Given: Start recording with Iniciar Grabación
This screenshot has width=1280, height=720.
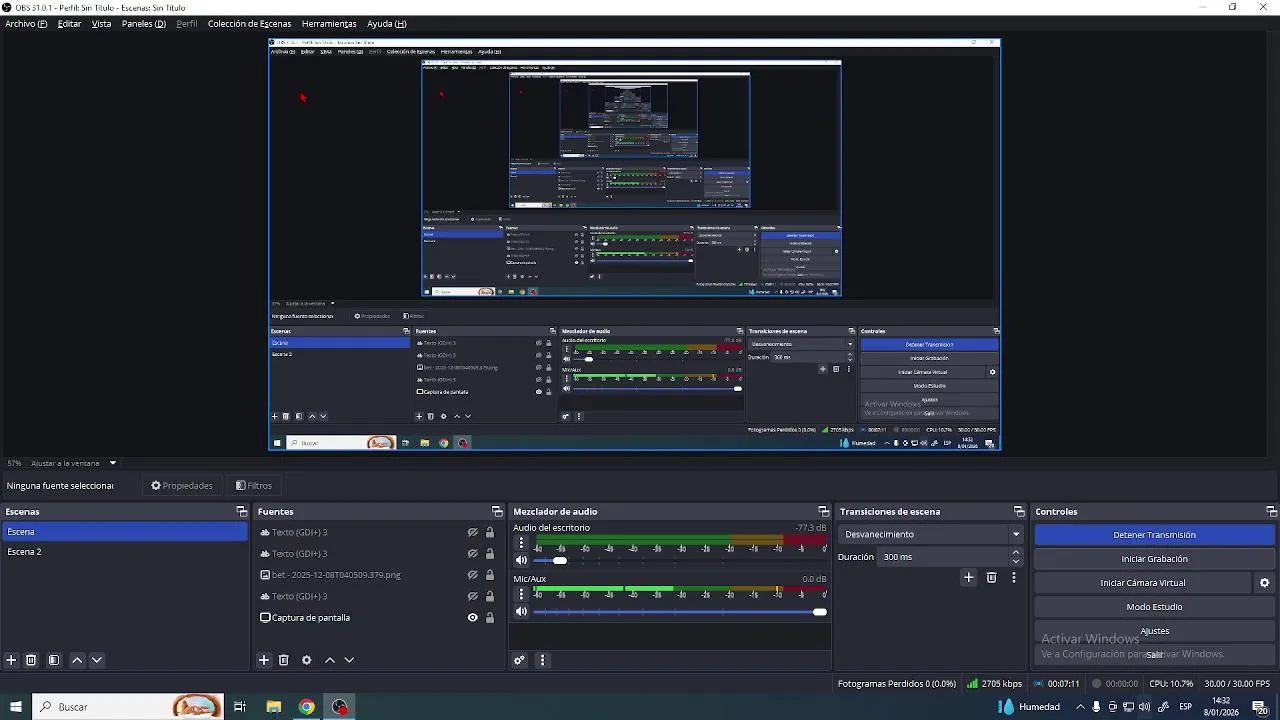Looking at the screenshot, I should [x=1154, y=559].
